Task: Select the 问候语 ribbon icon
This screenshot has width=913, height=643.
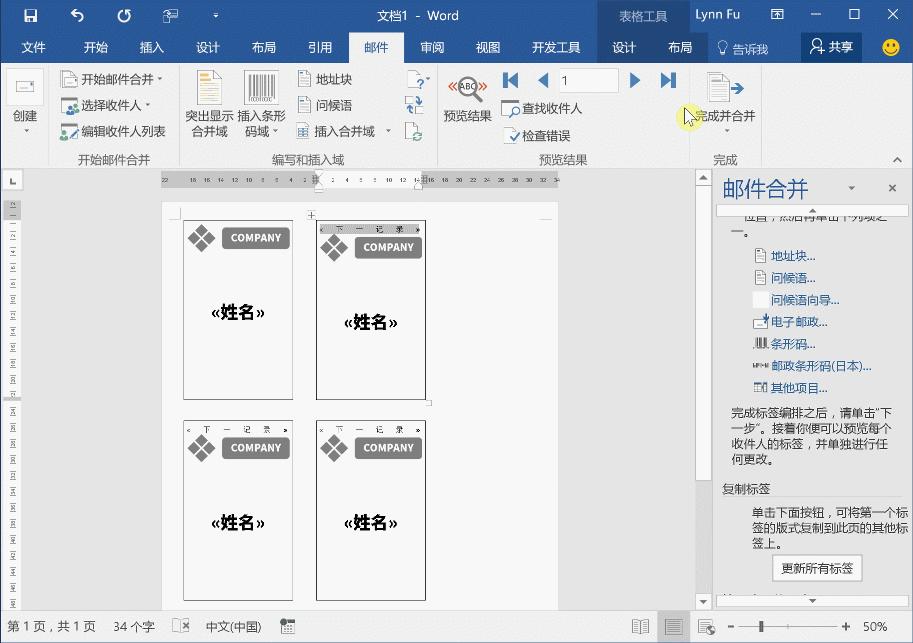Action: point(327,103)
